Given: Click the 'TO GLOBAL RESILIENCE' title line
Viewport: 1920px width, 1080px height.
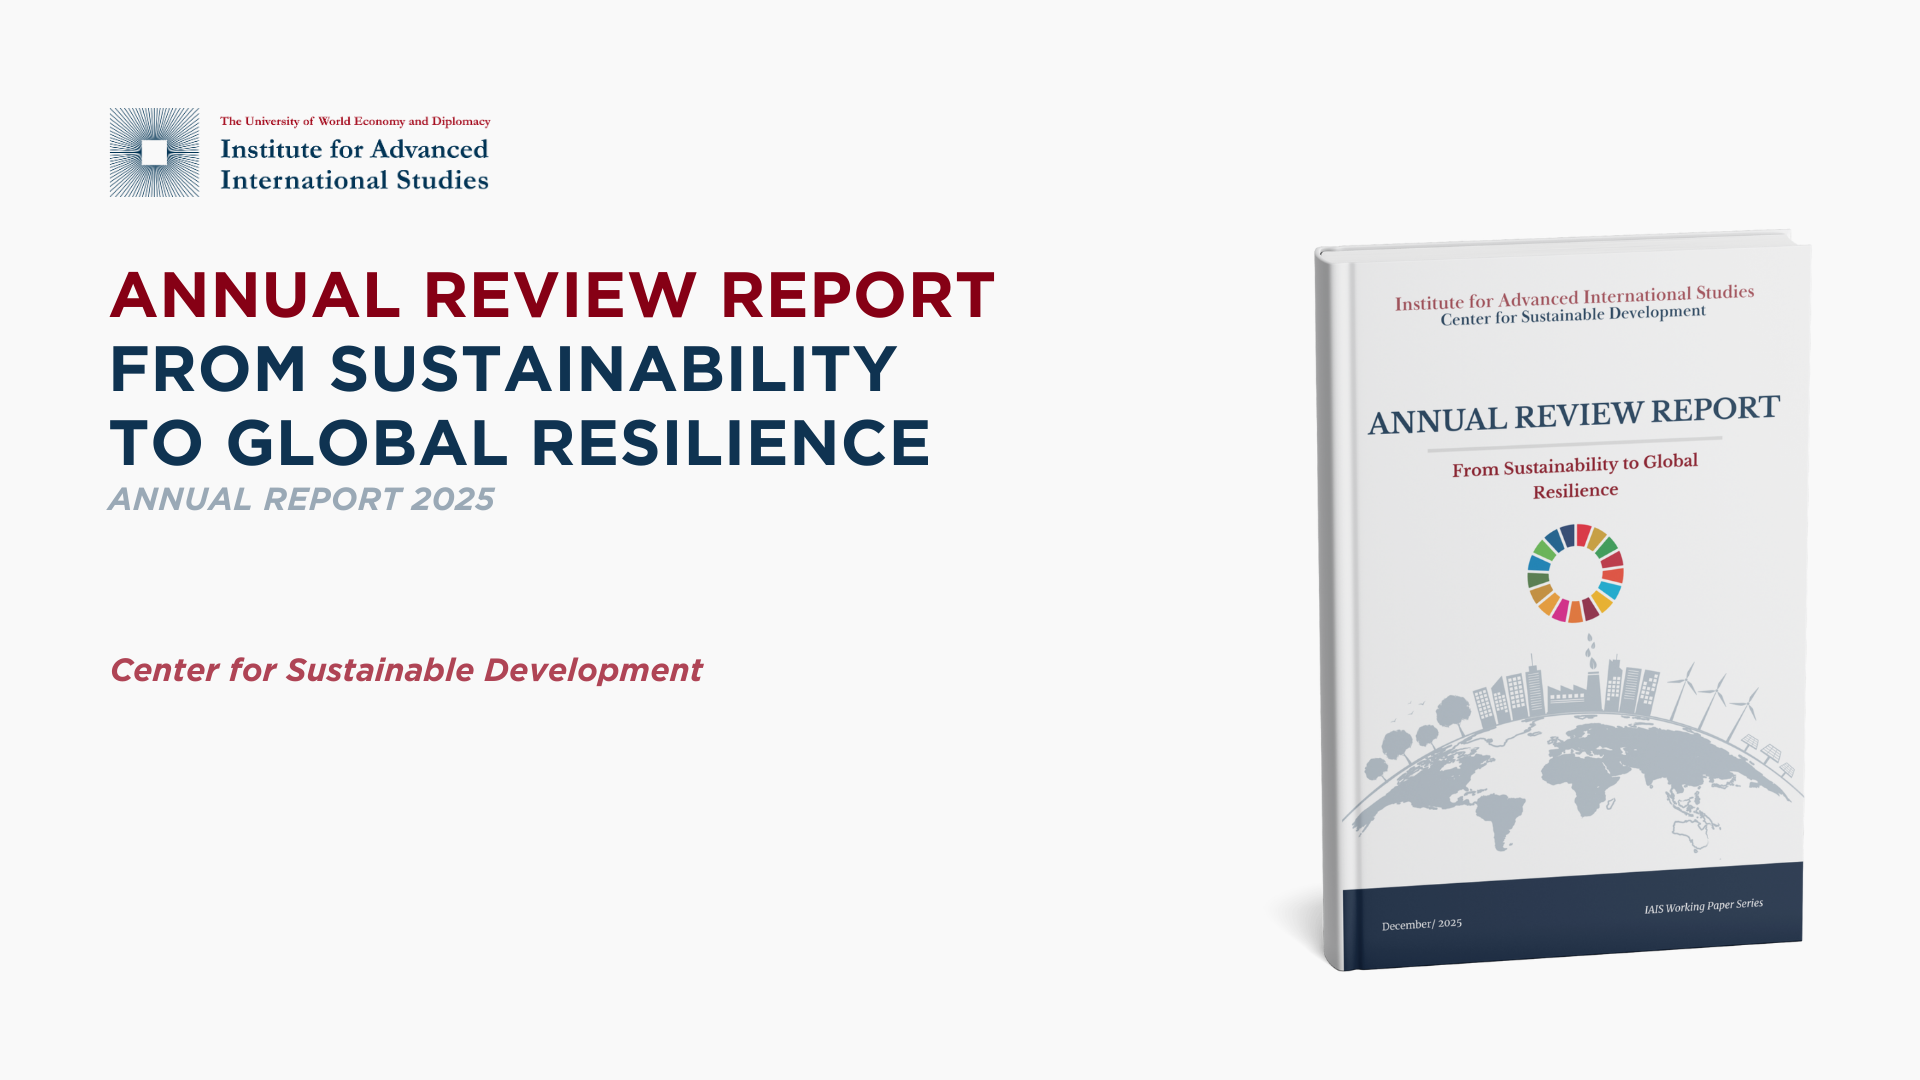Looking at the screenshot, I should [x=520, y=443].
